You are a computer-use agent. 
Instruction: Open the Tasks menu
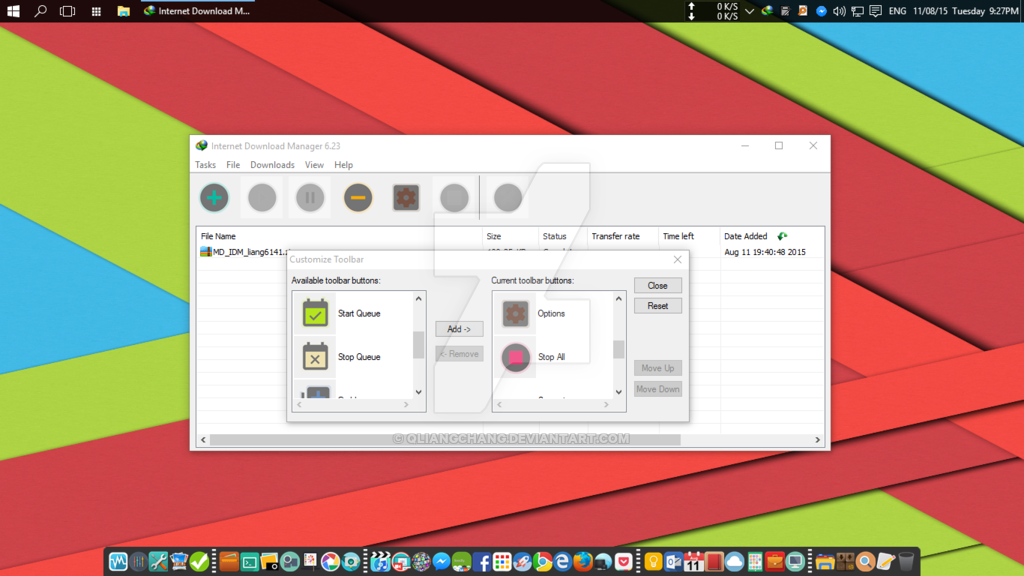205,165
